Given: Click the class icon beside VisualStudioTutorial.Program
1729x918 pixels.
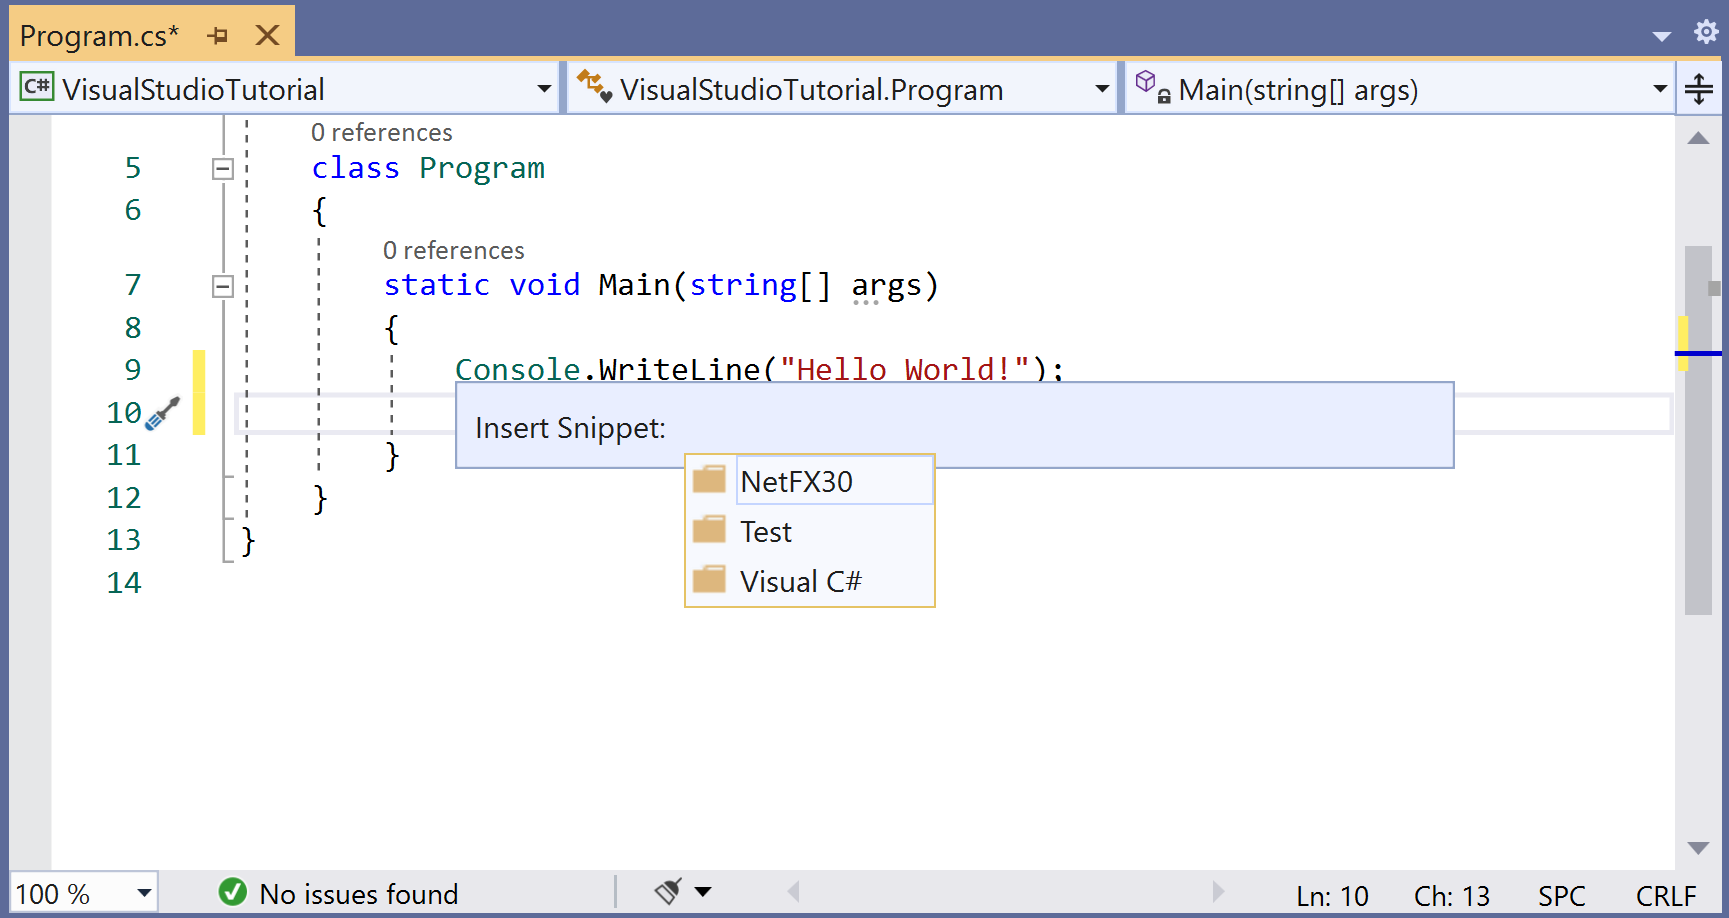Looking at the screenshot, I should (x=594, y=86).
